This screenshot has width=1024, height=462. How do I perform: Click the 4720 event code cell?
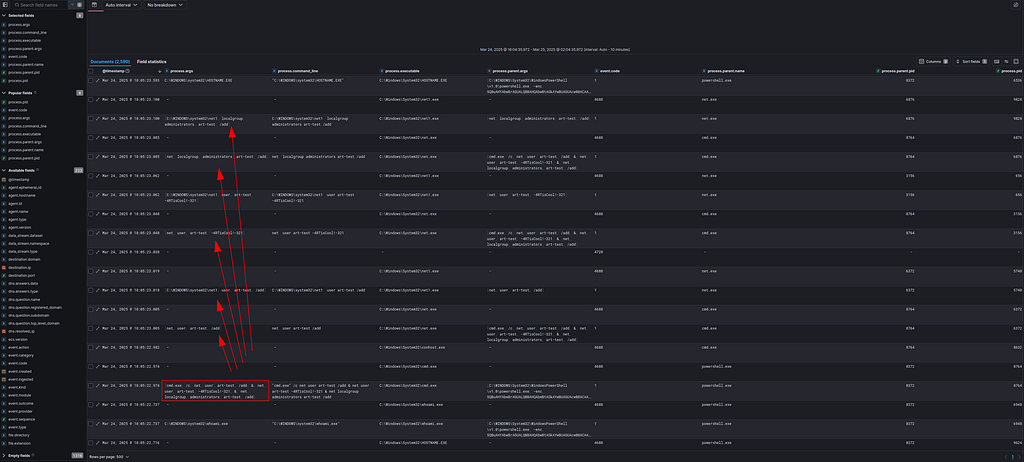[598, 252]
